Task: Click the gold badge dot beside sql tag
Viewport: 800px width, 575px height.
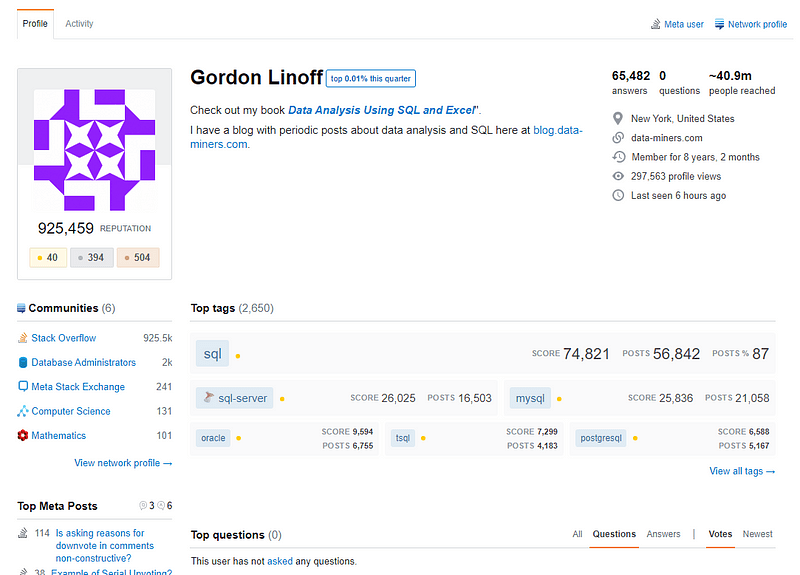Action: 238,356
